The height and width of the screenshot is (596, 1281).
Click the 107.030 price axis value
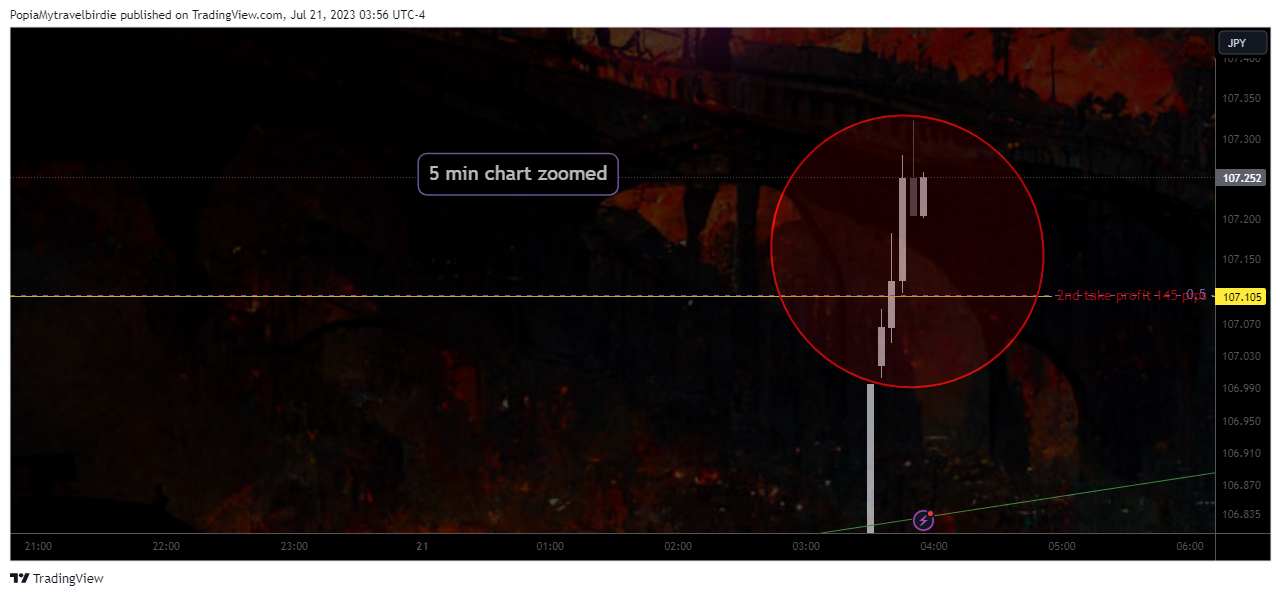tap(1241, 356)
